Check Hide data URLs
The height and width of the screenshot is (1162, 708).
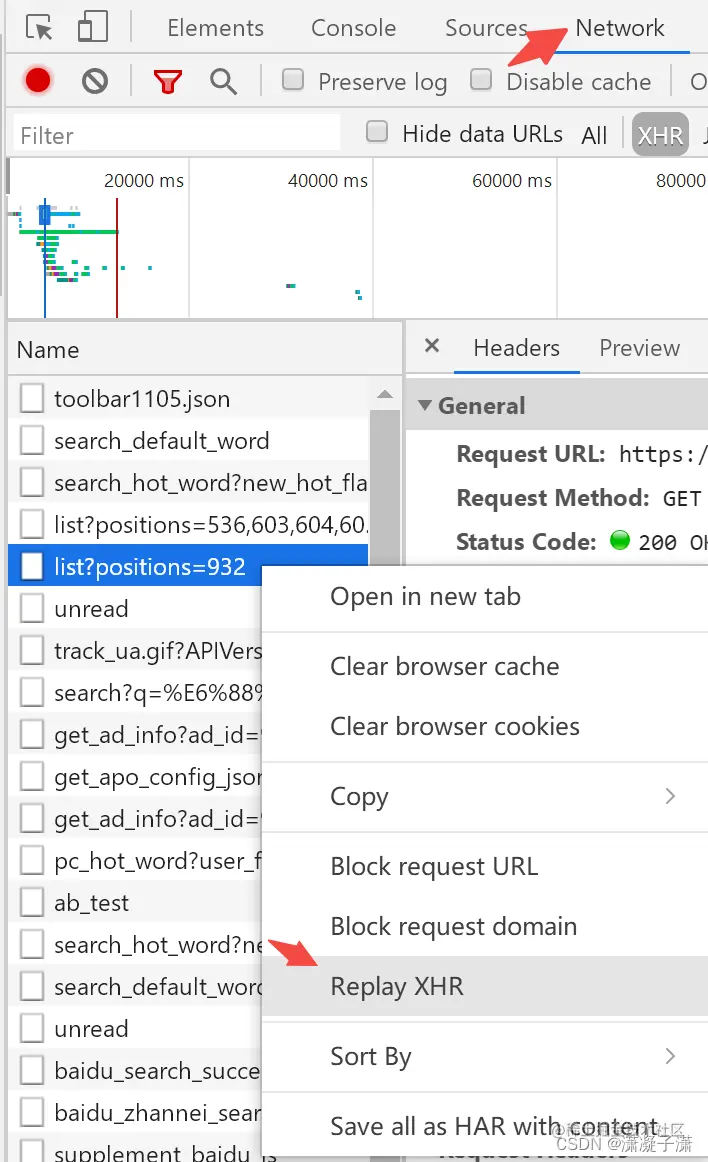click(377, 132)
